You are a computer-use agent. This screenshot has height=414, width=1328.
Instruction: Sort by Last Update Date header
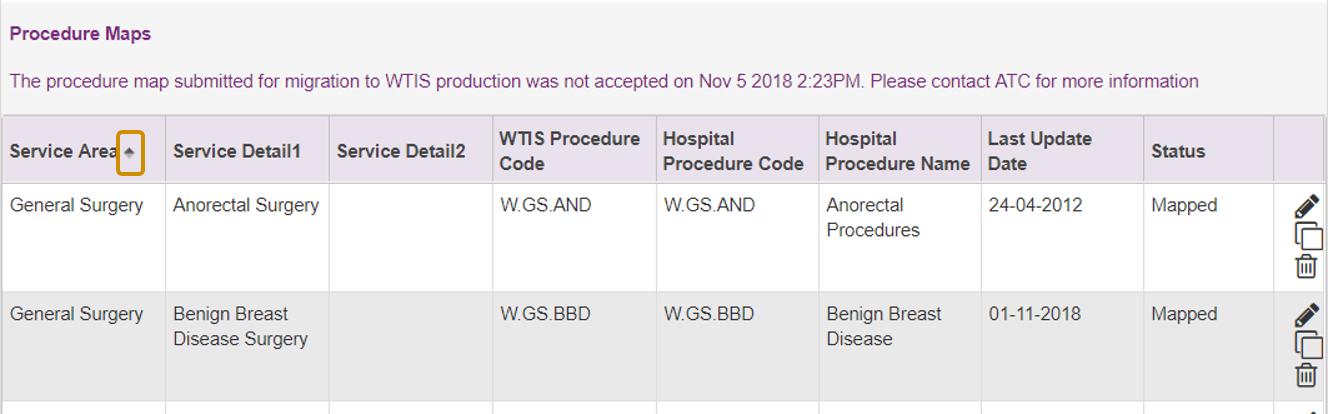pos(1040,151)
